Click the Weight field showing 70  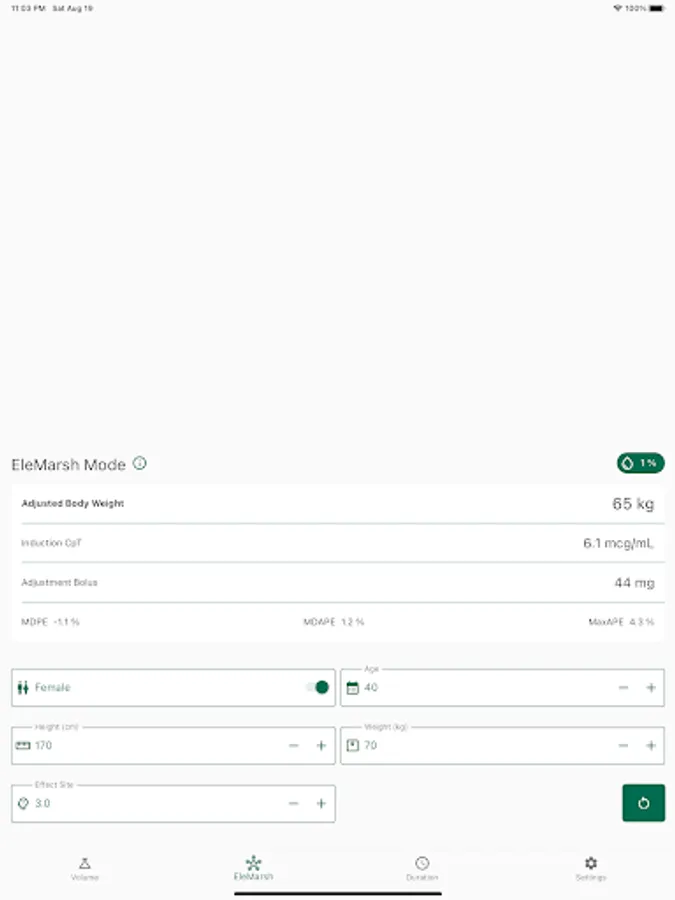tap(502, 745)
